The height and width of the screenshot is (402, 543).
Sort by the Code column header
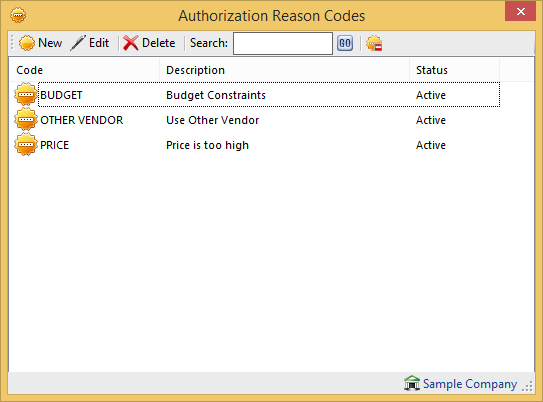pyautogui.click(x=84, y=70)
